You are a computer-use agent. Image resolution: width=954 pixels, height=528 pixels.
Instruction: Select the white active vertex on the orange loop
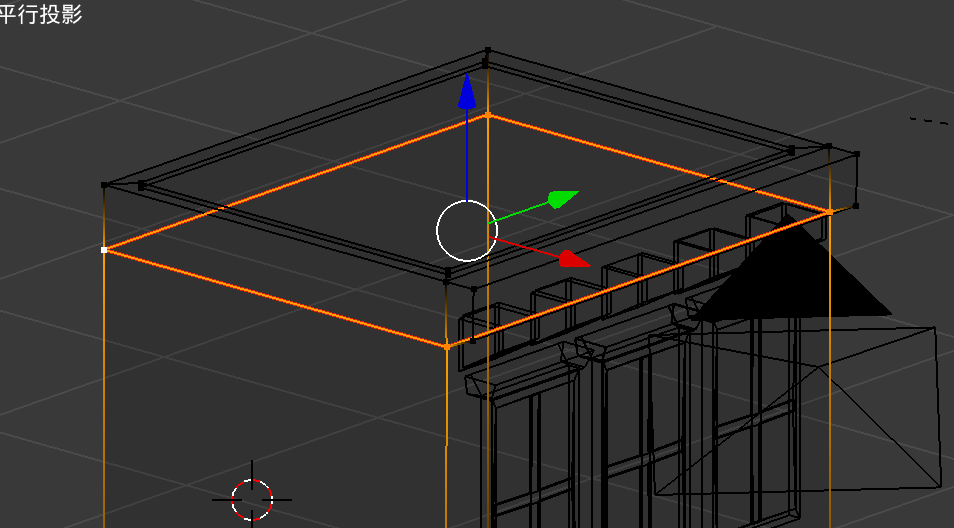(104, 249)
